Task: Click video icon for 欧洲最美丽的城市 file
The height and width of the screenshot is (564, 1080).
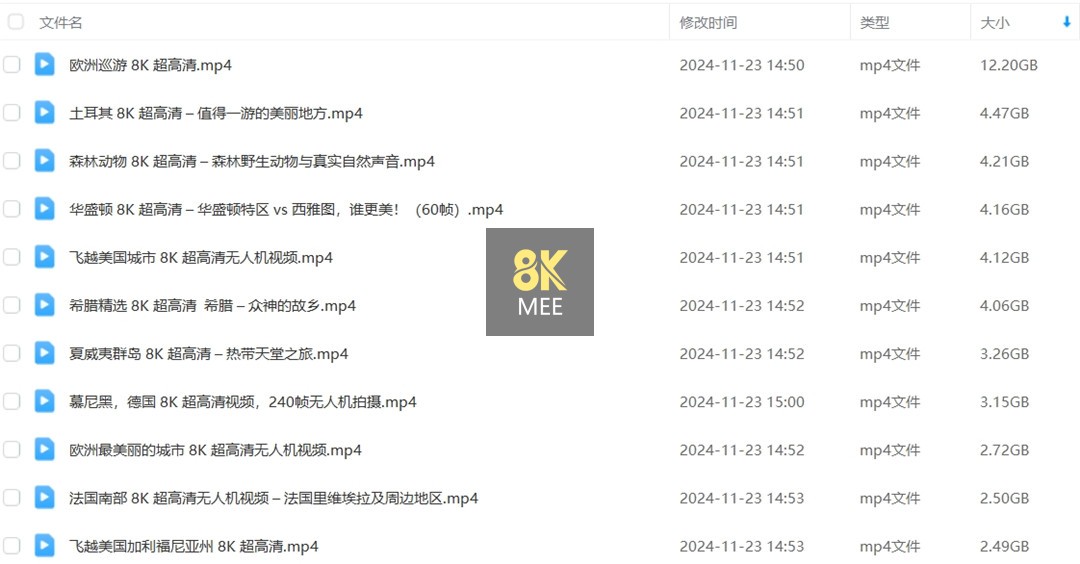Action: [44, 450]
